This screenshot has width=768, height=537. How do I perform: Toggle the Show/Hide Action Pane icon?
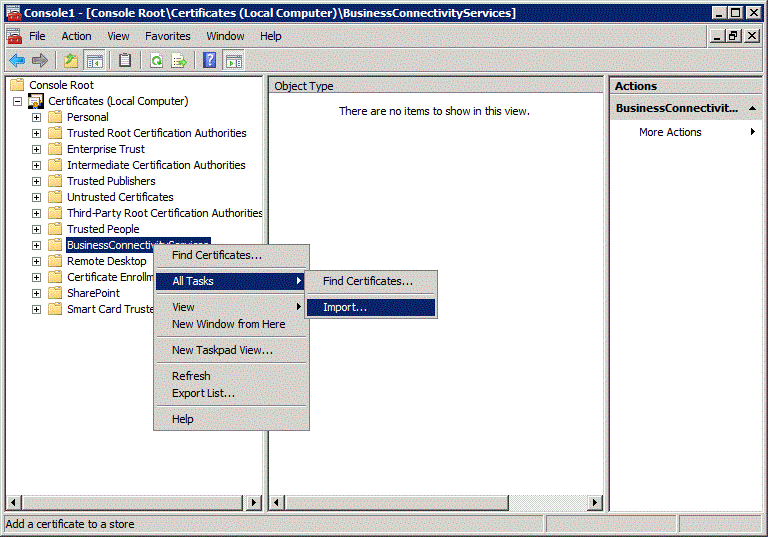(234, 61)
